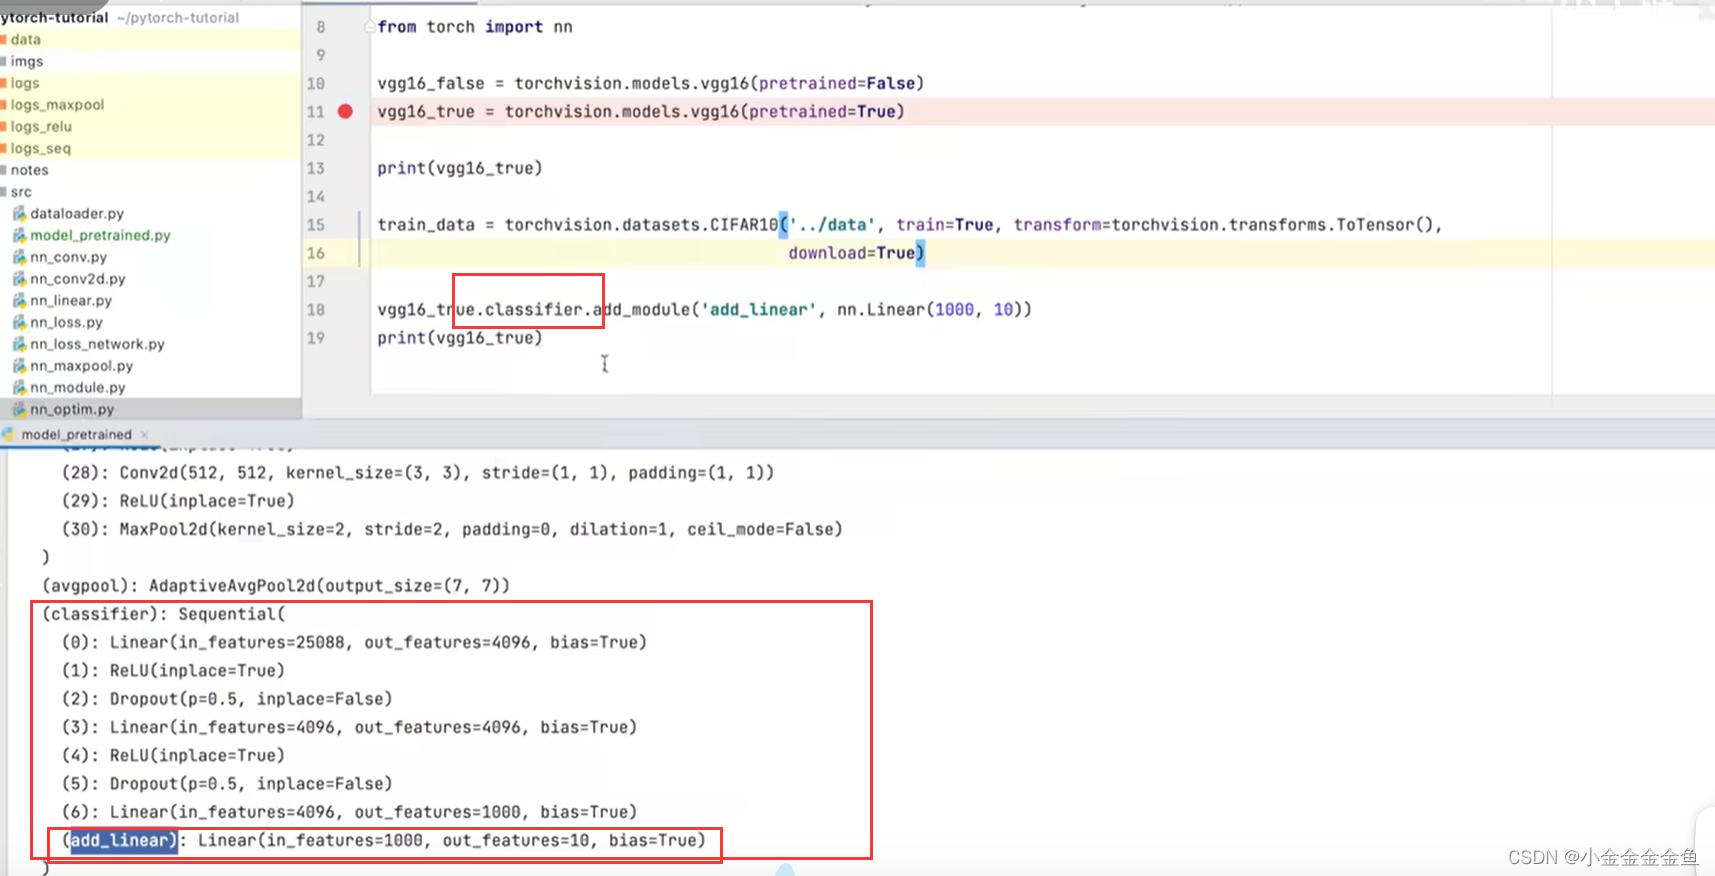This screenshot has height=876, width=1715.
Task: Select the logs folder
Action: click(25, 83)
